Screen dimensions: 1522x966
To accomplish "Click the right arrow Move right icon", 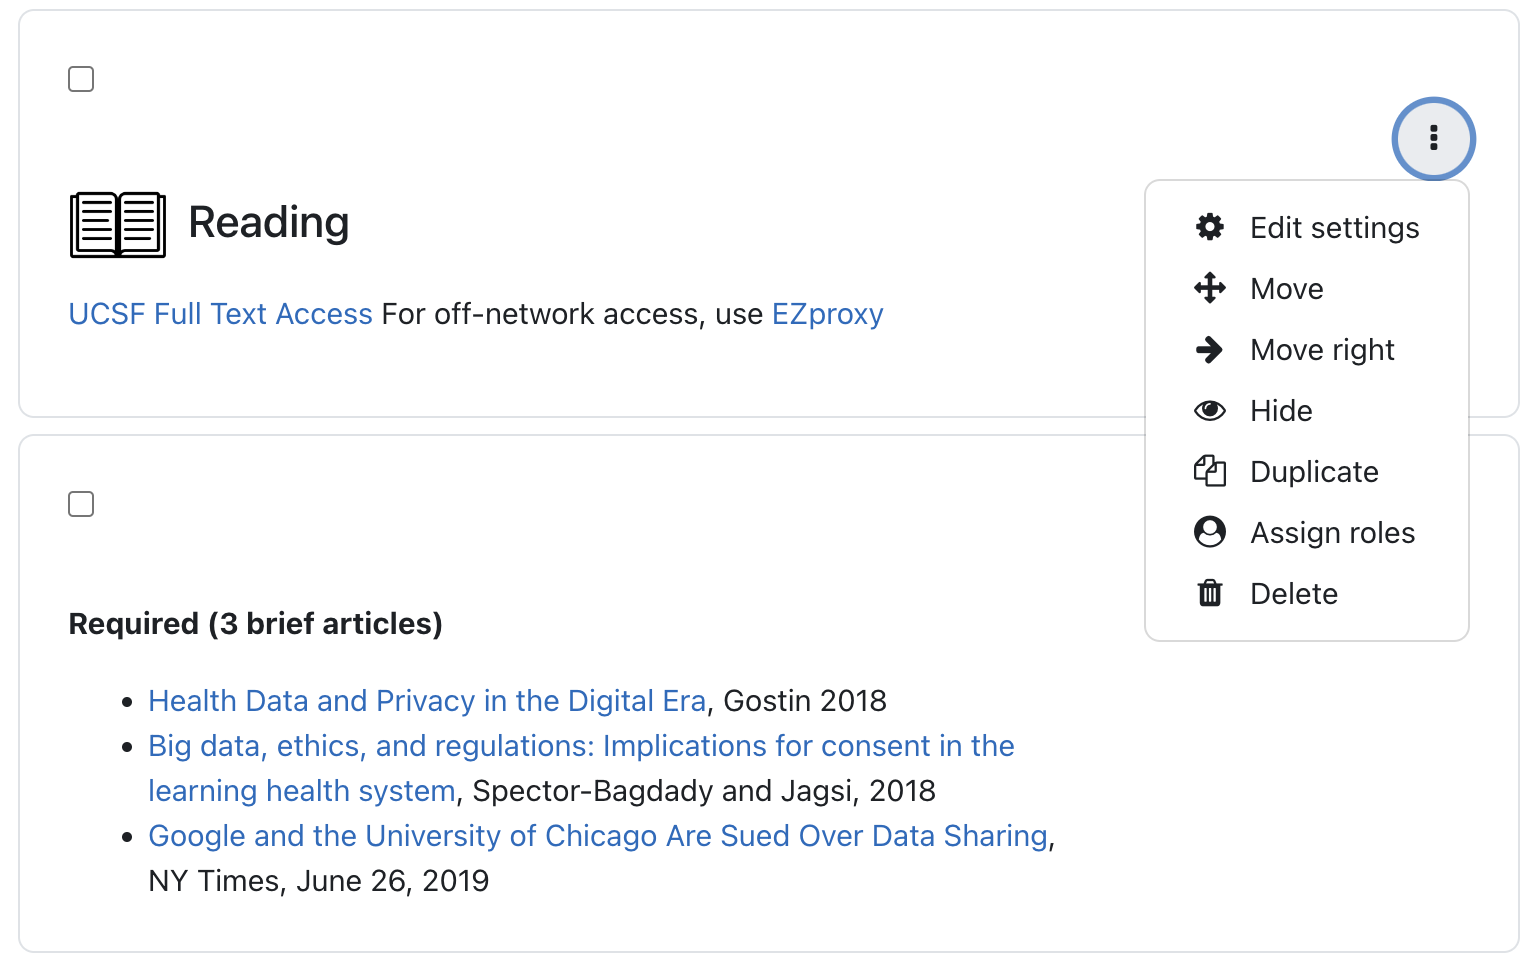I will [1210, 349].
